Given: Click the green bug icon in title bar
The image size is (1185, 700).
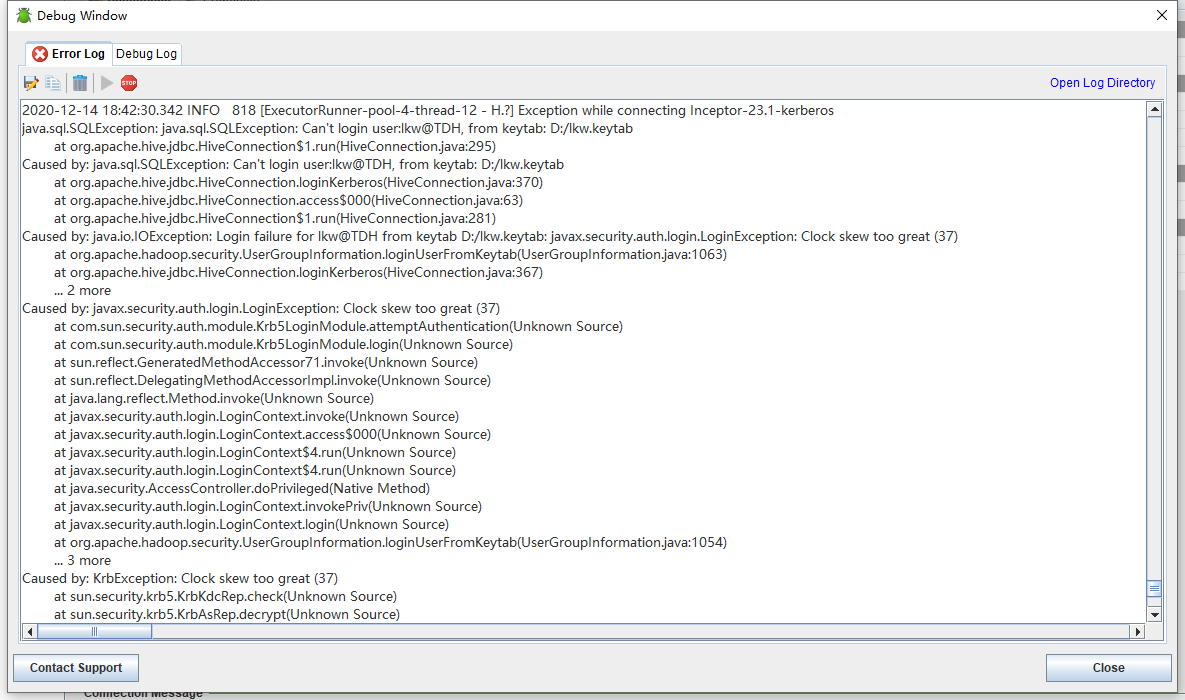Looking at the screenshot, I should pyautogui.click(x=23, y=15).
